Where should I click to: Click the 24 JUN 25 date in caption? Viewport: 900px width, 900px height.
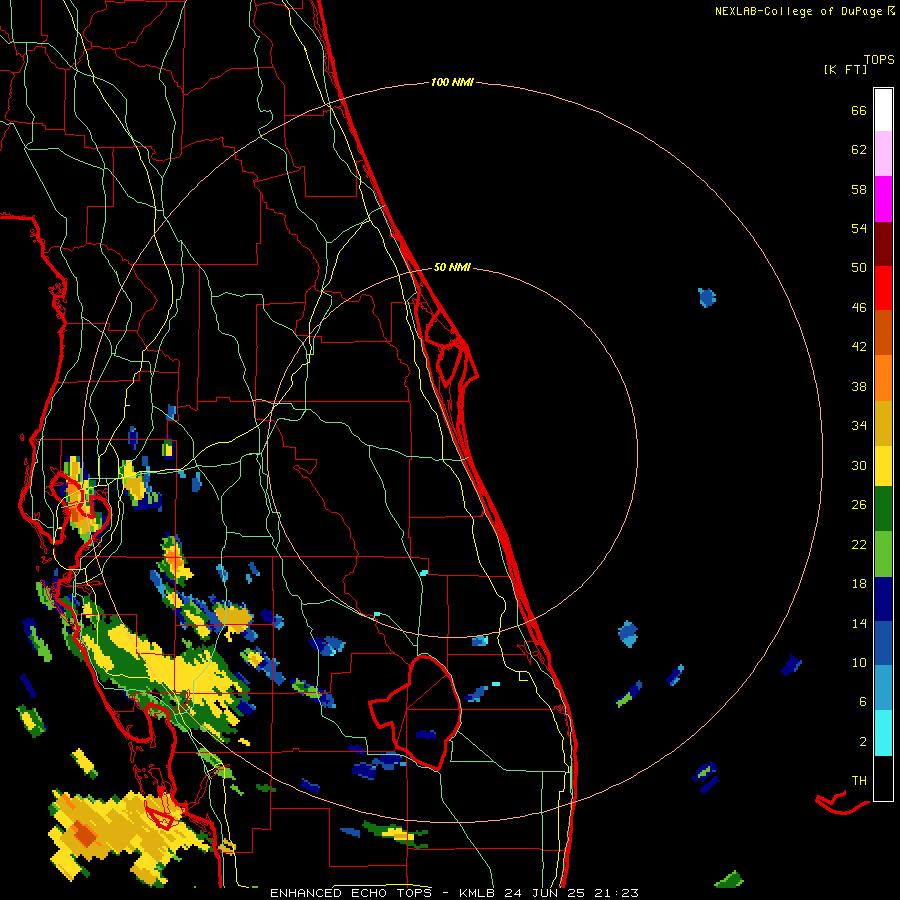point(545,893)
